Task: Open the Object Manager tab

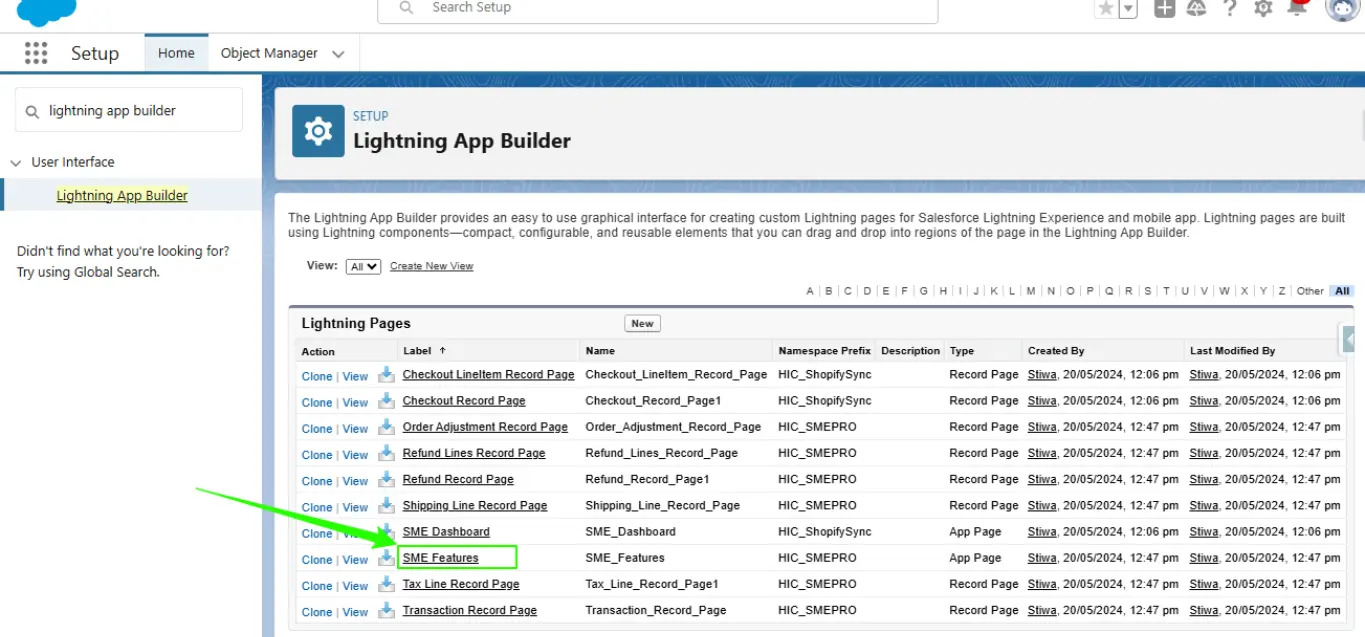Action: pyautogui.click(x=269, y=53)
